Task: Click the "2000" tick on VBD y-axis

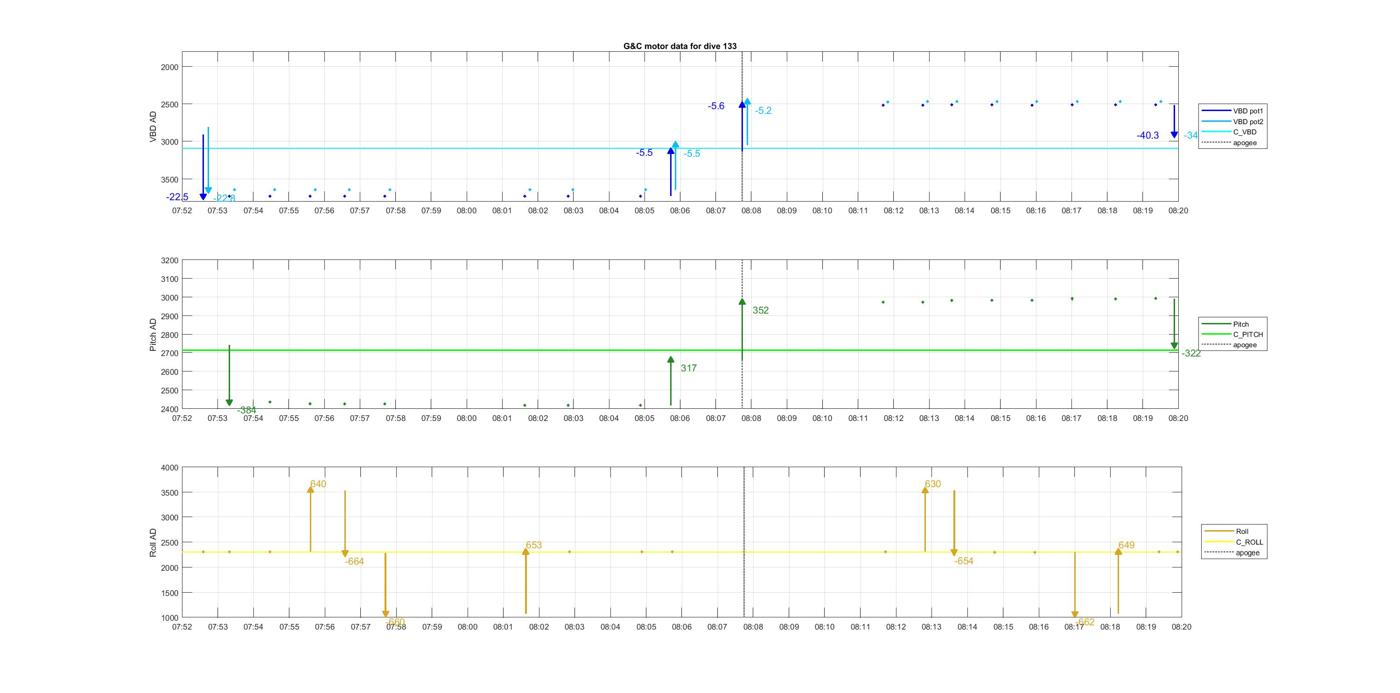Action: click(x=169, y=67)
